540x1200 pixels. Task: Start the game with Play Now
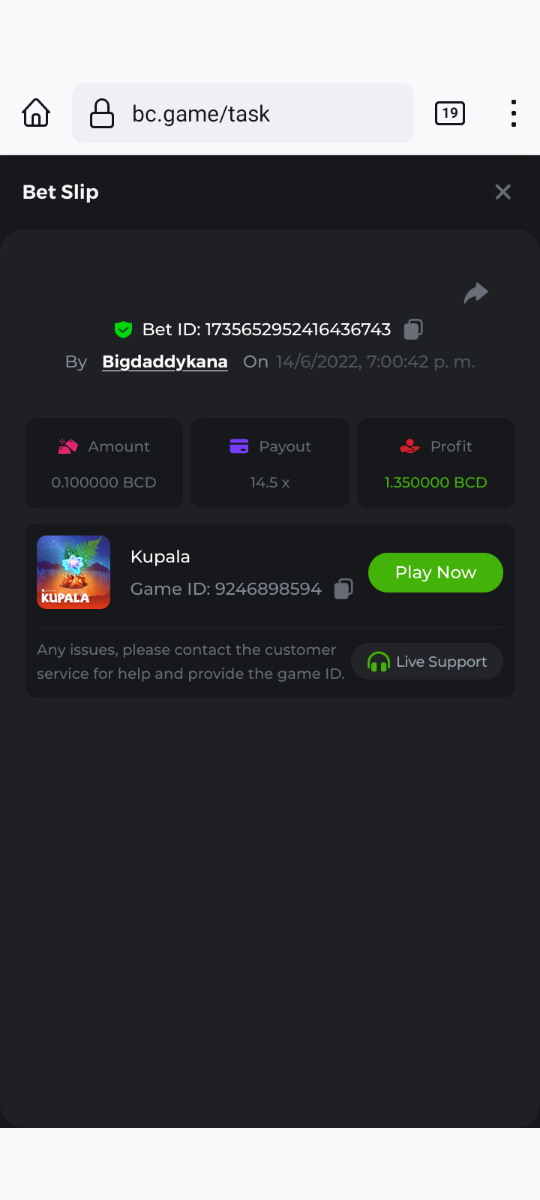(x=435, y=572)
